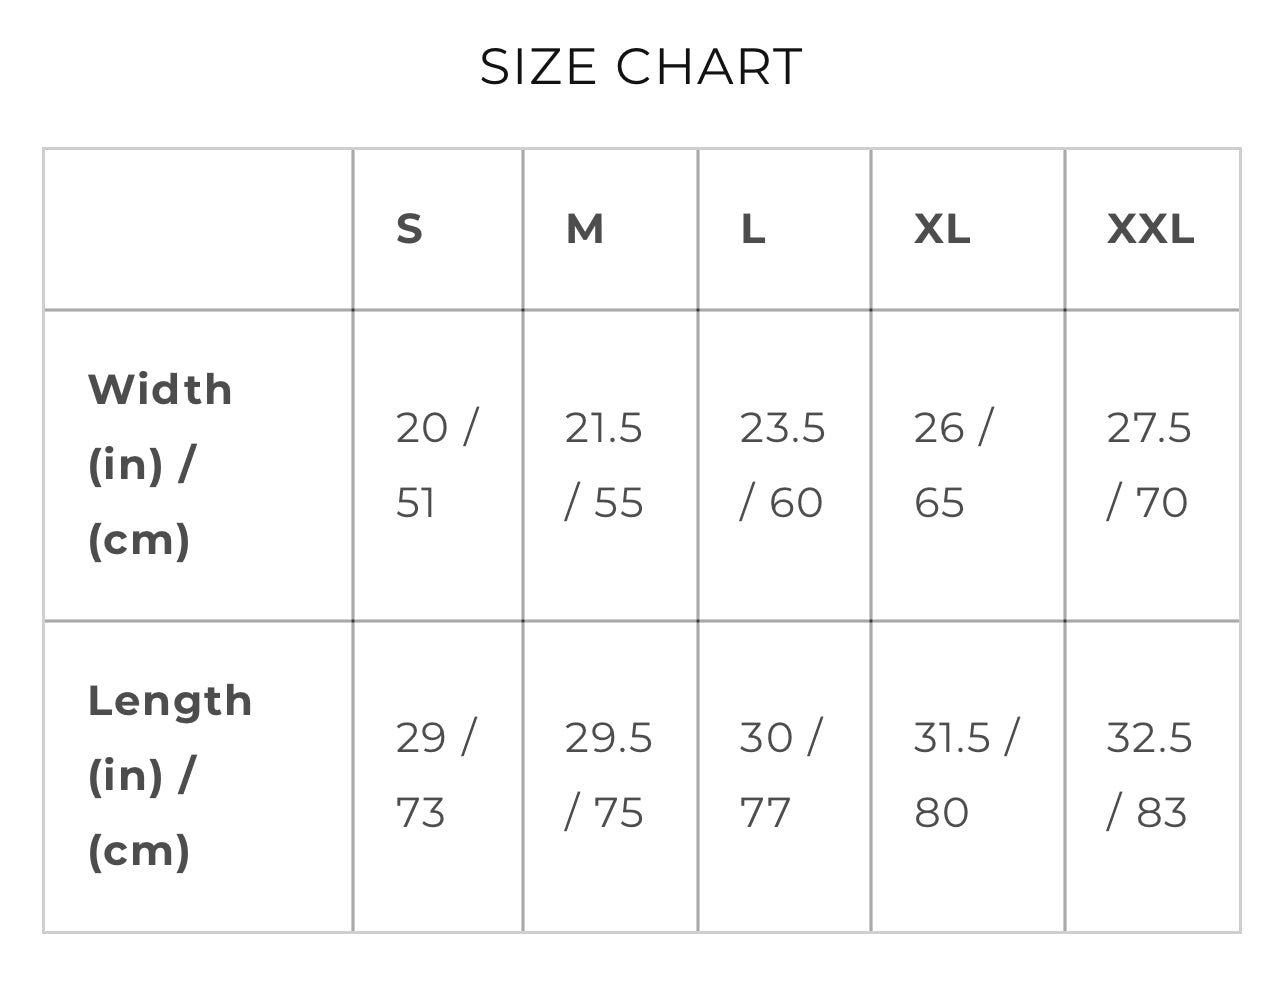Select the 27.5 / 70 width cell

[x=1148, y=465]
